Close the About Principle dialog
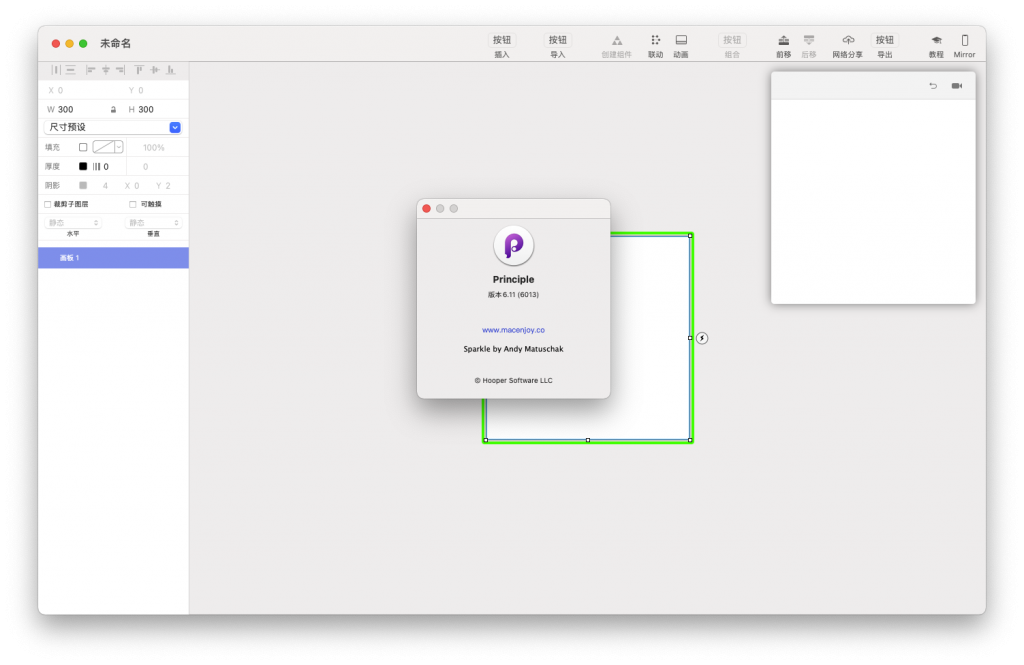The image size is (1024, 665). tap(426, 208)
